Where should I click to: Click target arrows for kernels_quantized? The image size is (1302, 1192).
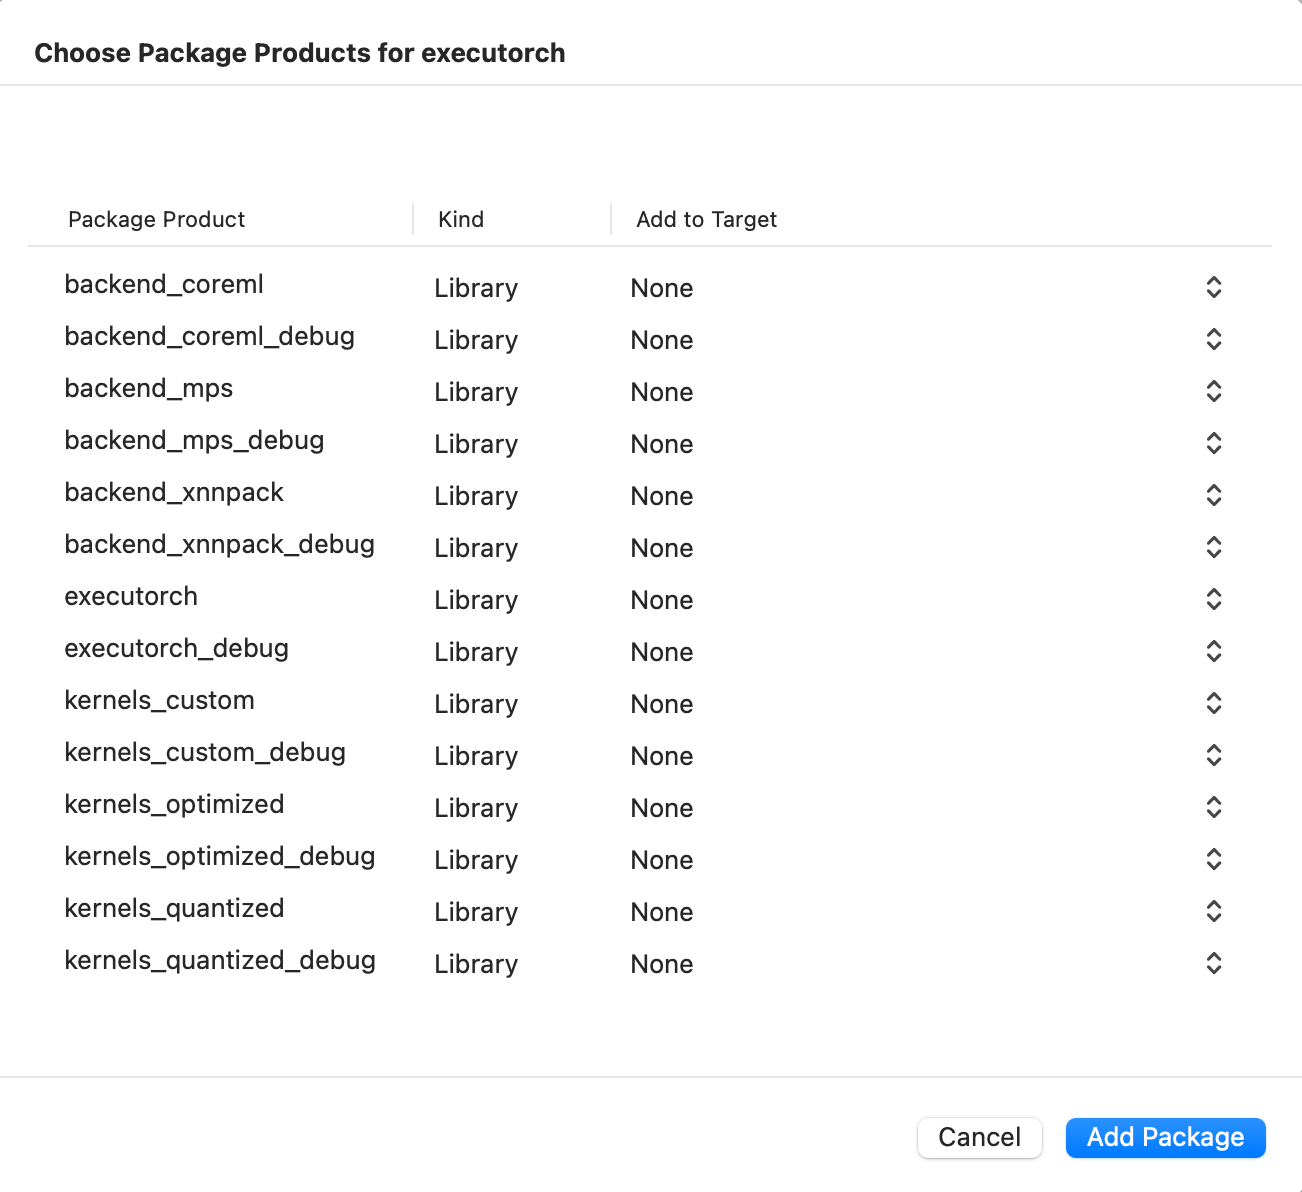click(x=1213, y=912)
